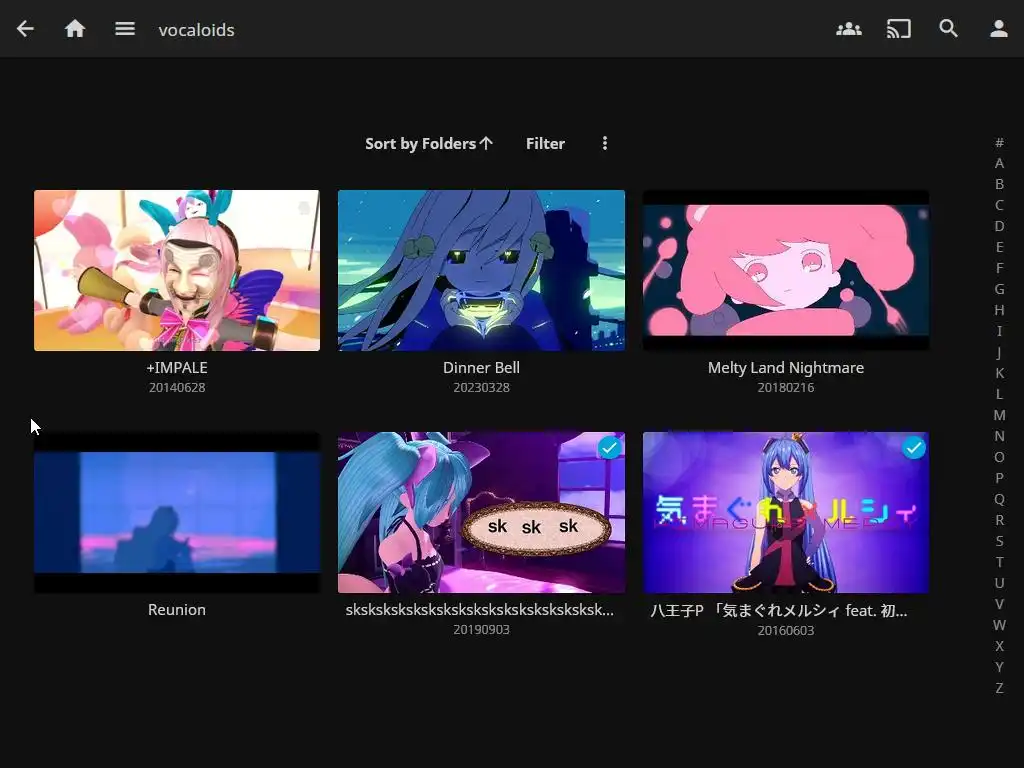Open the hamburger navigation menu

pyautogui.click(x=125, y=29)
